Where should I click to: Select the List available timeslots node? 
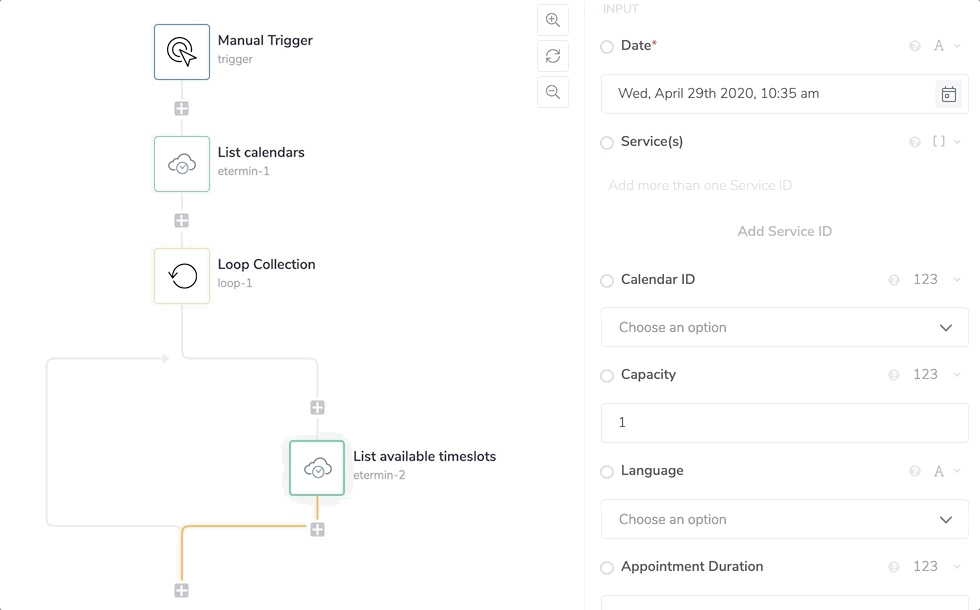(317, 468)
